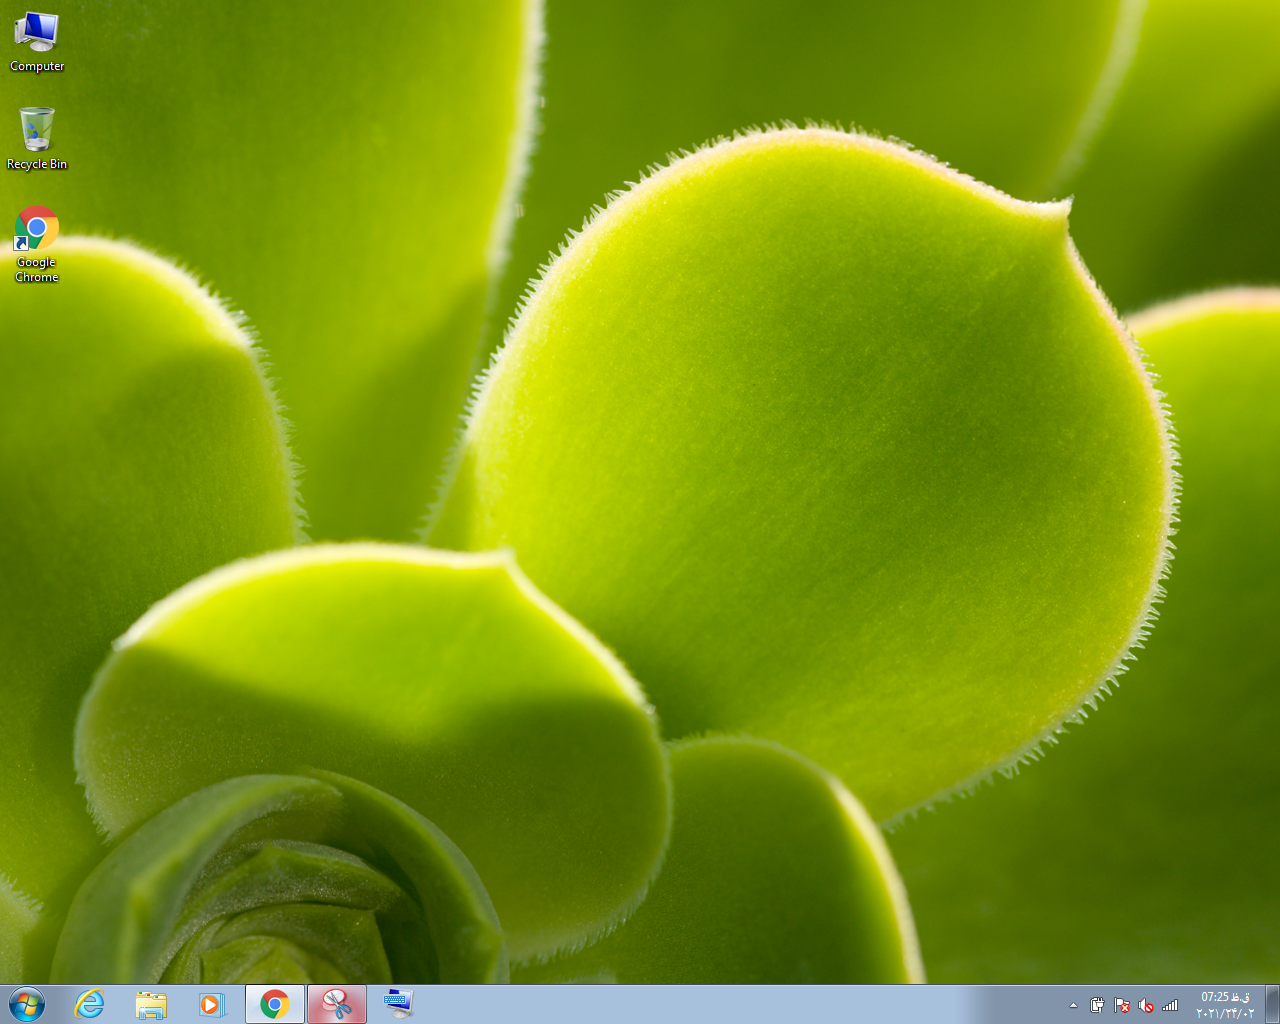The width and height of the screenshot is (1280, 1024).
Task: Launch Internet Explorer from the taskbar
Action: 90,1004
